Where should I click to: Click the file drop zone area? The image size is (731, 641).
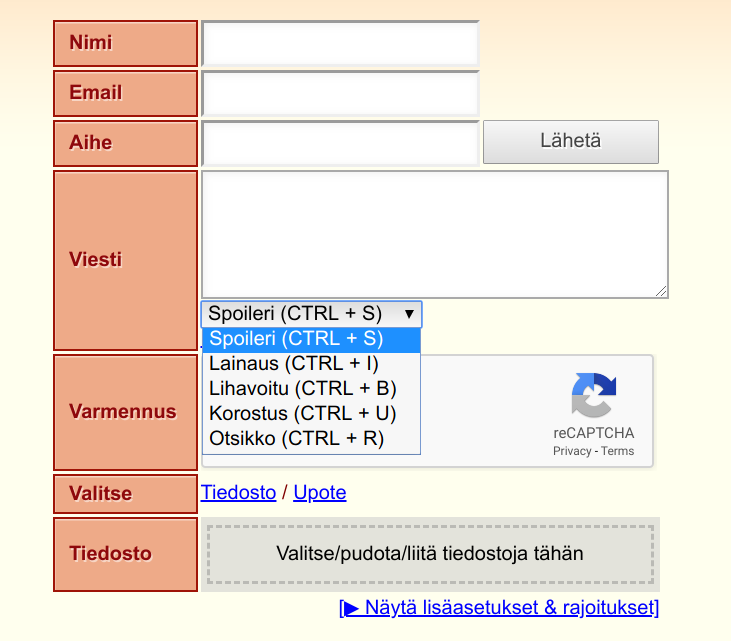click(x=430, y=553)
